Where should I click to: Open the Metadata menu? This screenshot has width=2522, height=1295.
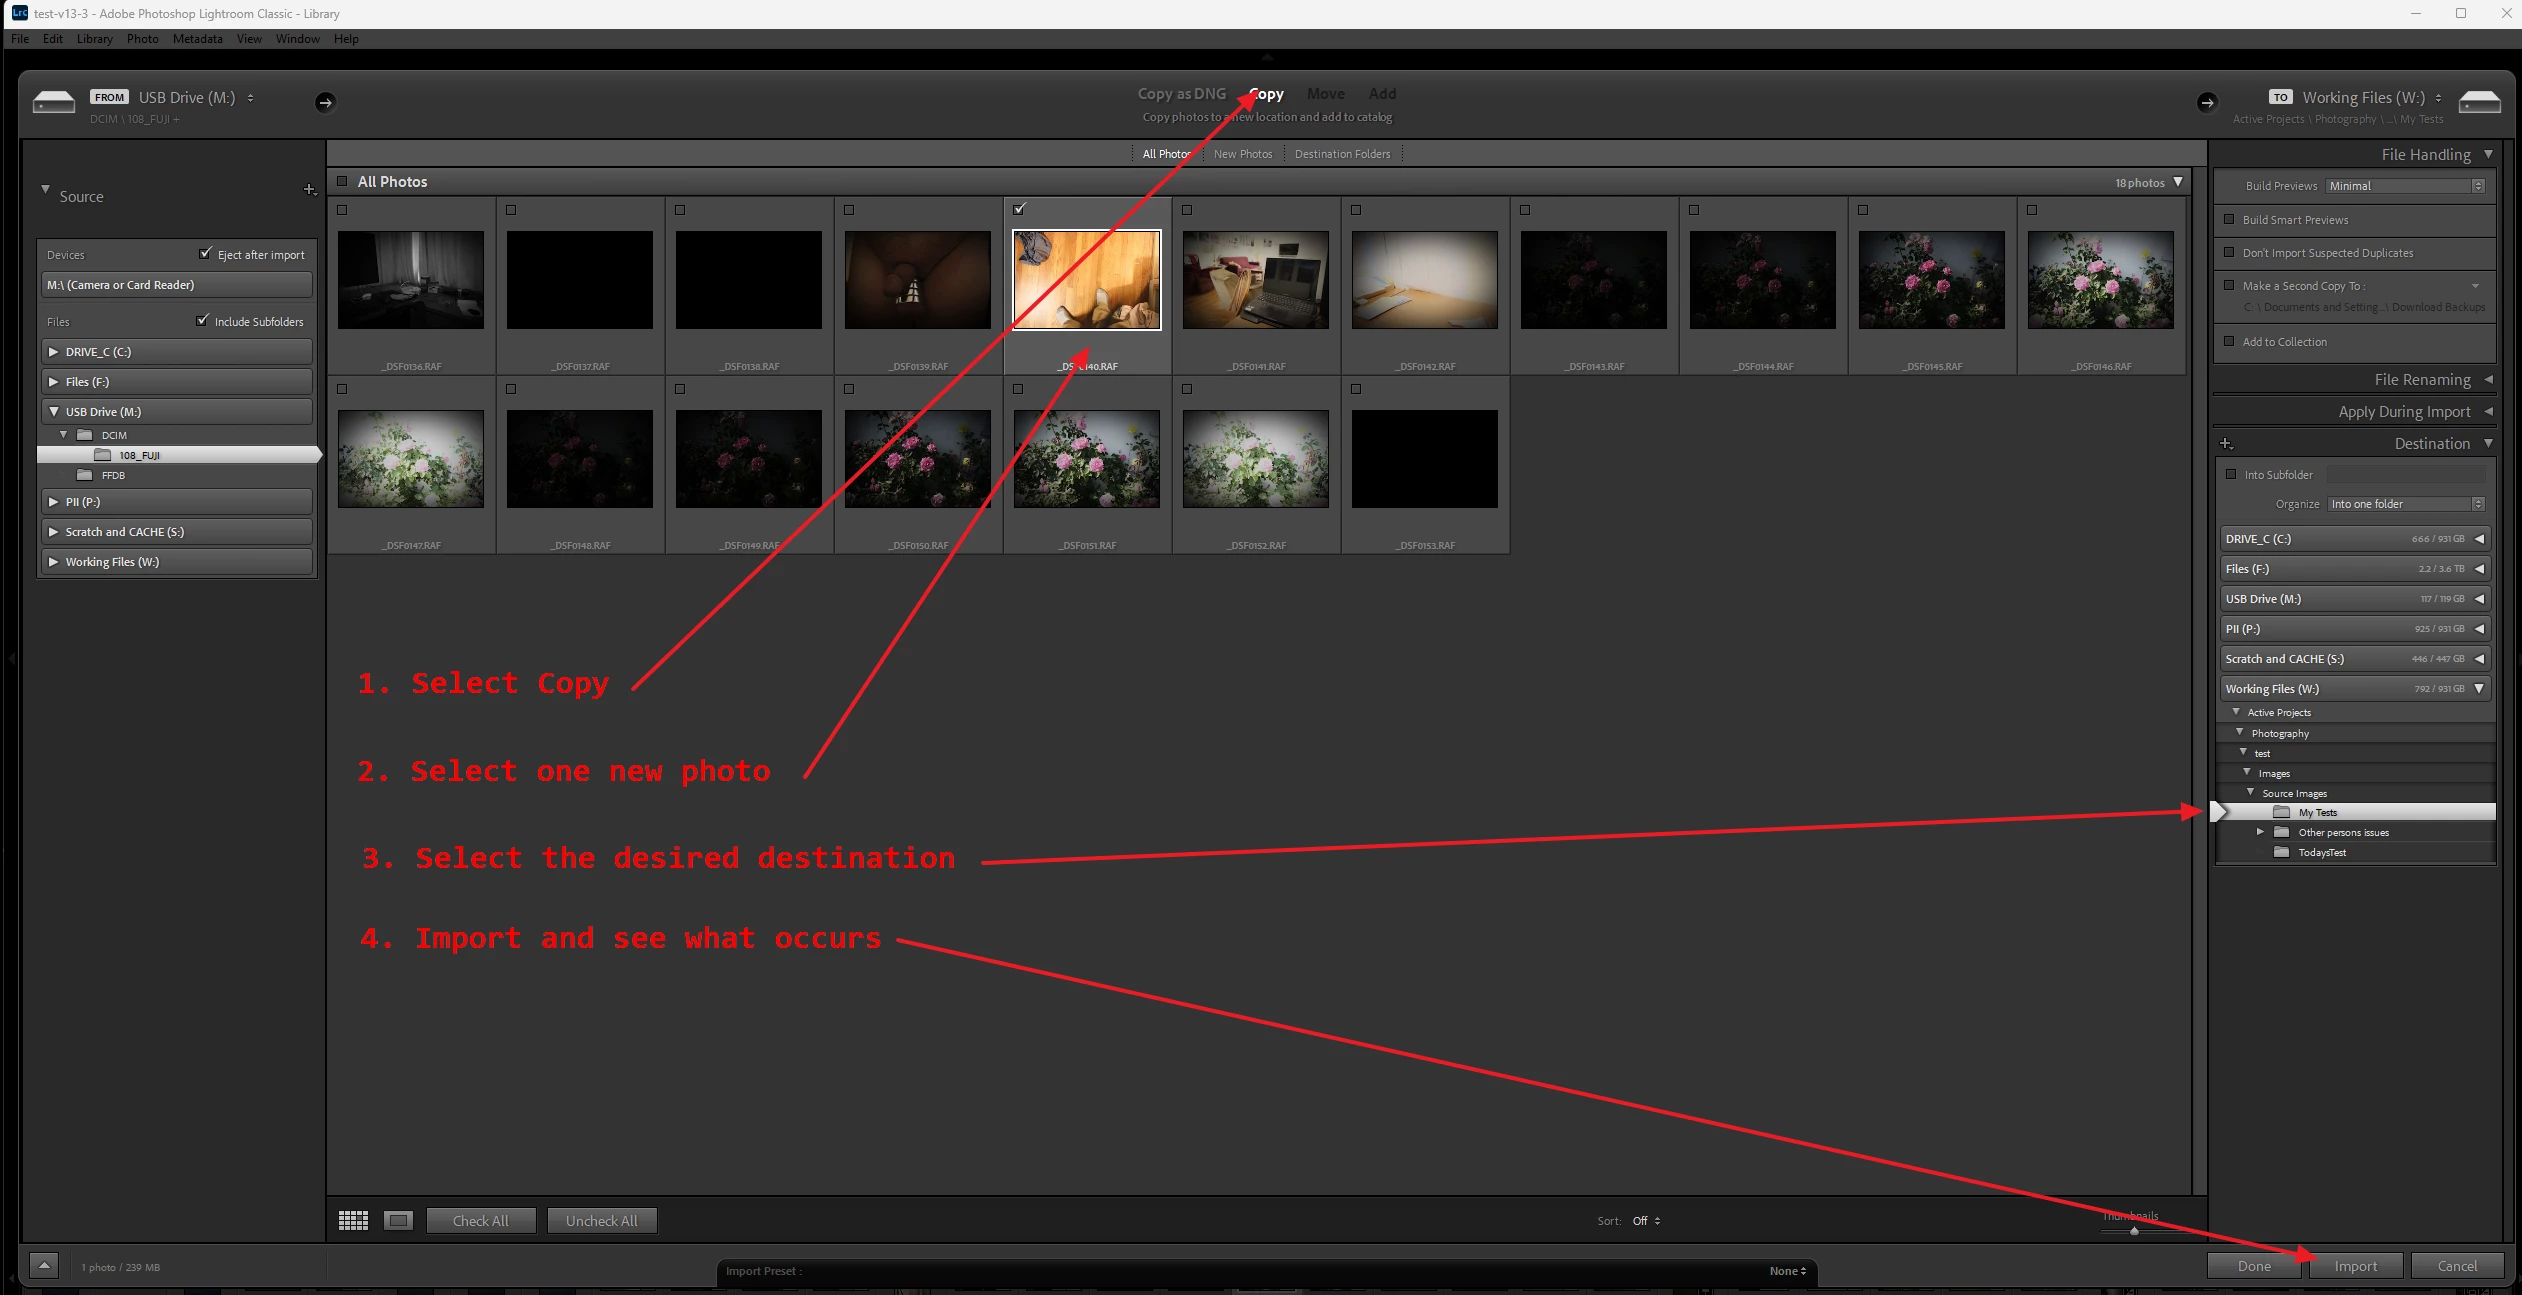click(197, 39)
